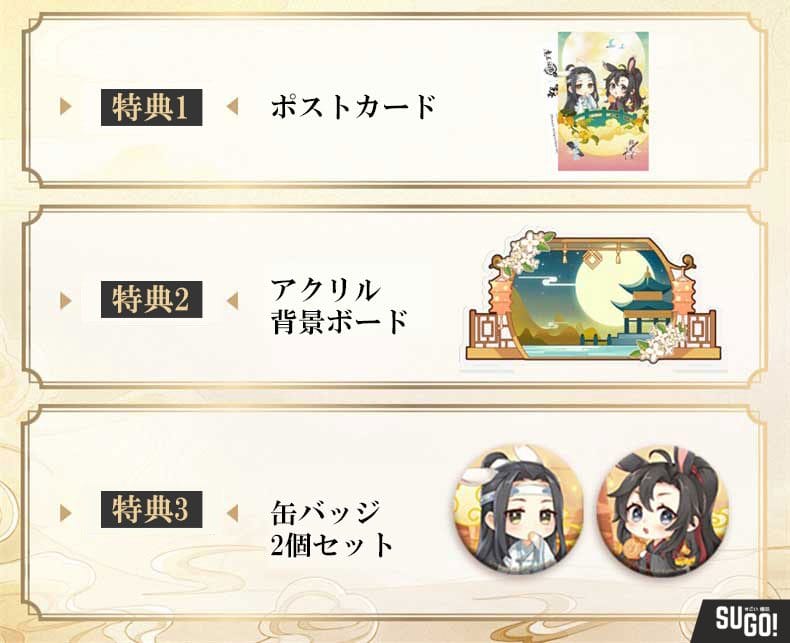Click the postcard illustration thumbnail
The height and width of the screenshot is (643, 790).
[603, 101]
